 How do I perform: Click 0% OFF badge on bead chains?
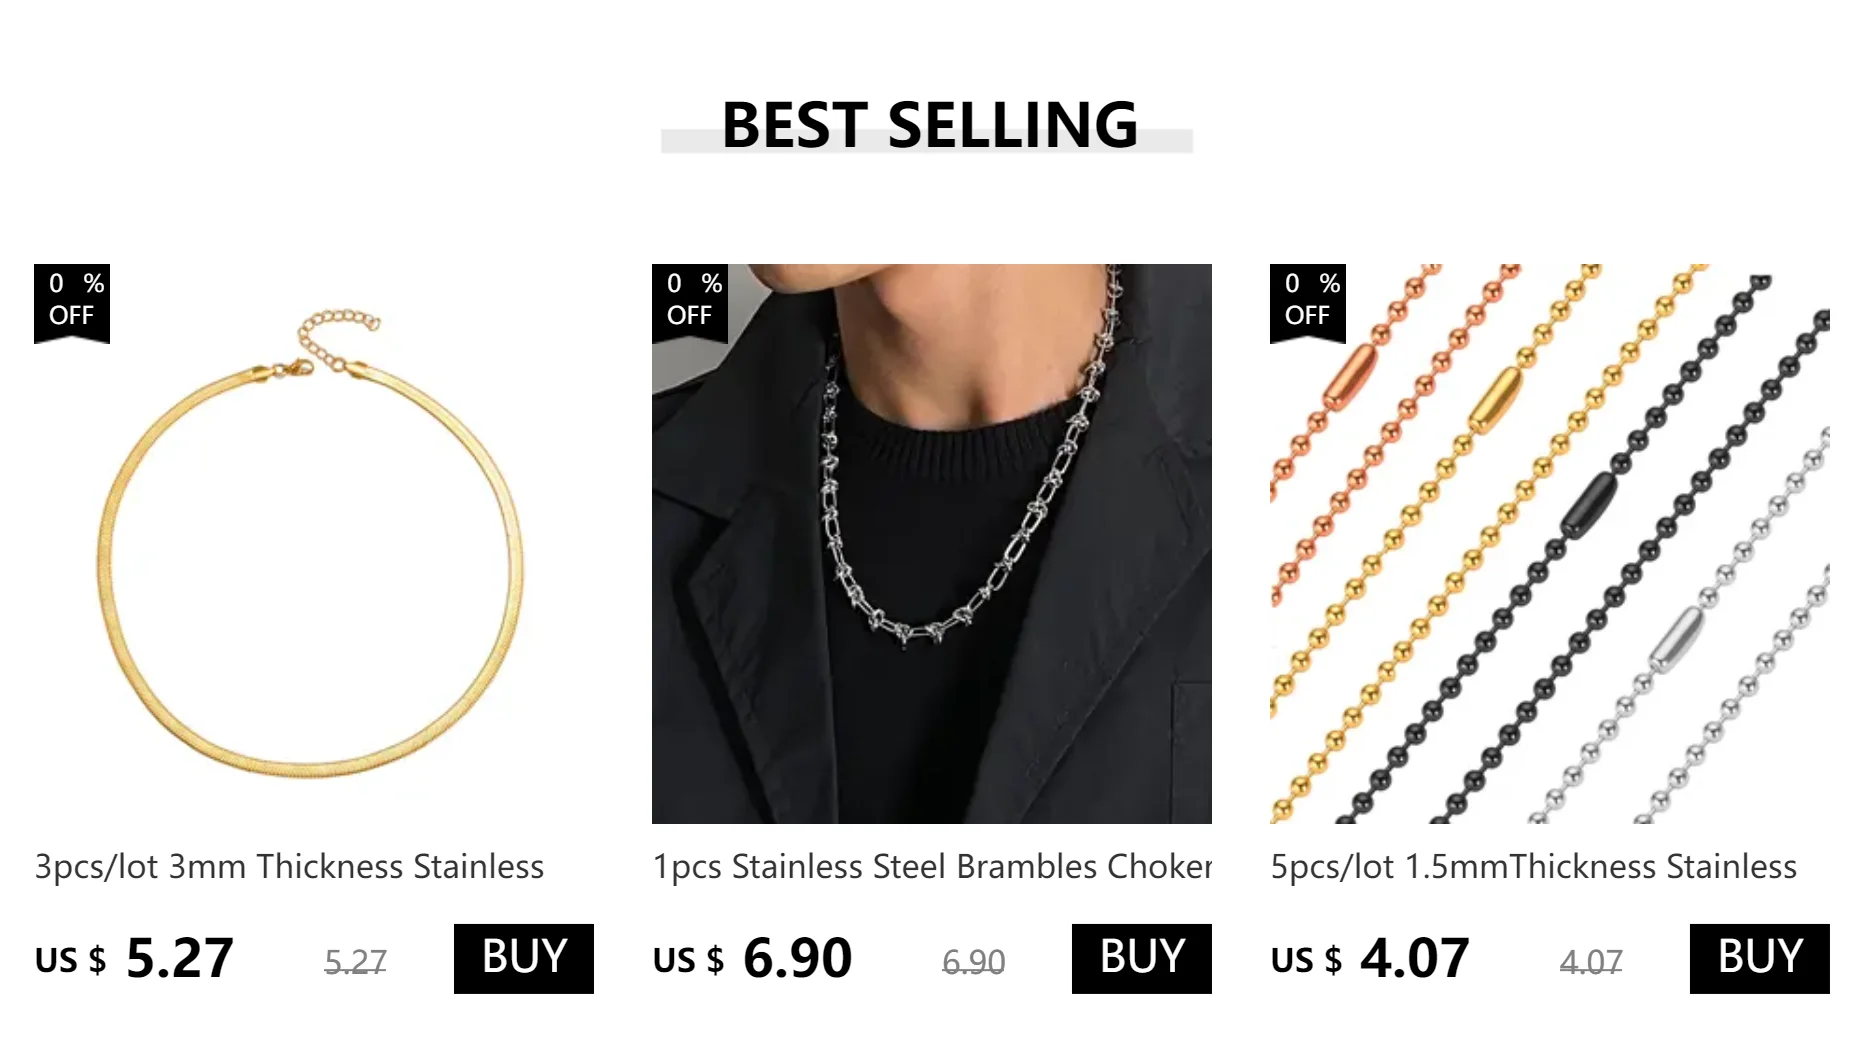[x=1308, y=302]
